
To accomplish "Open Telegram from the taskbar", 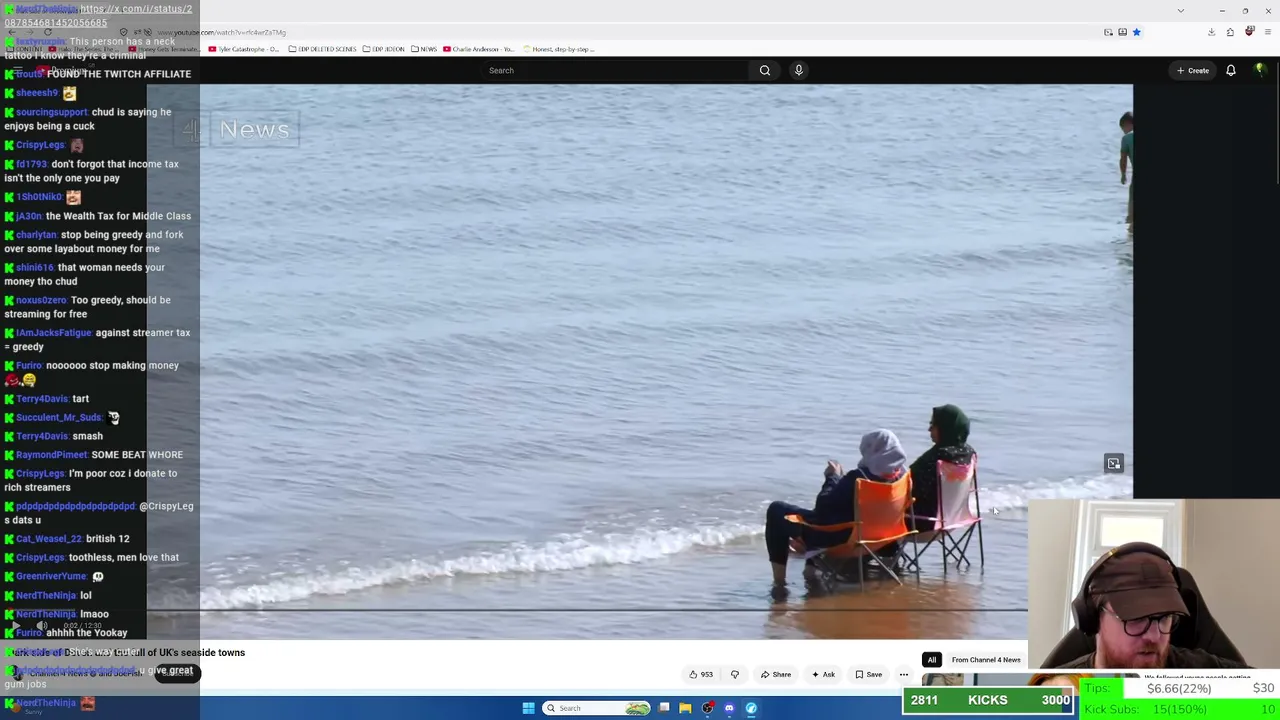I will 751,708.
